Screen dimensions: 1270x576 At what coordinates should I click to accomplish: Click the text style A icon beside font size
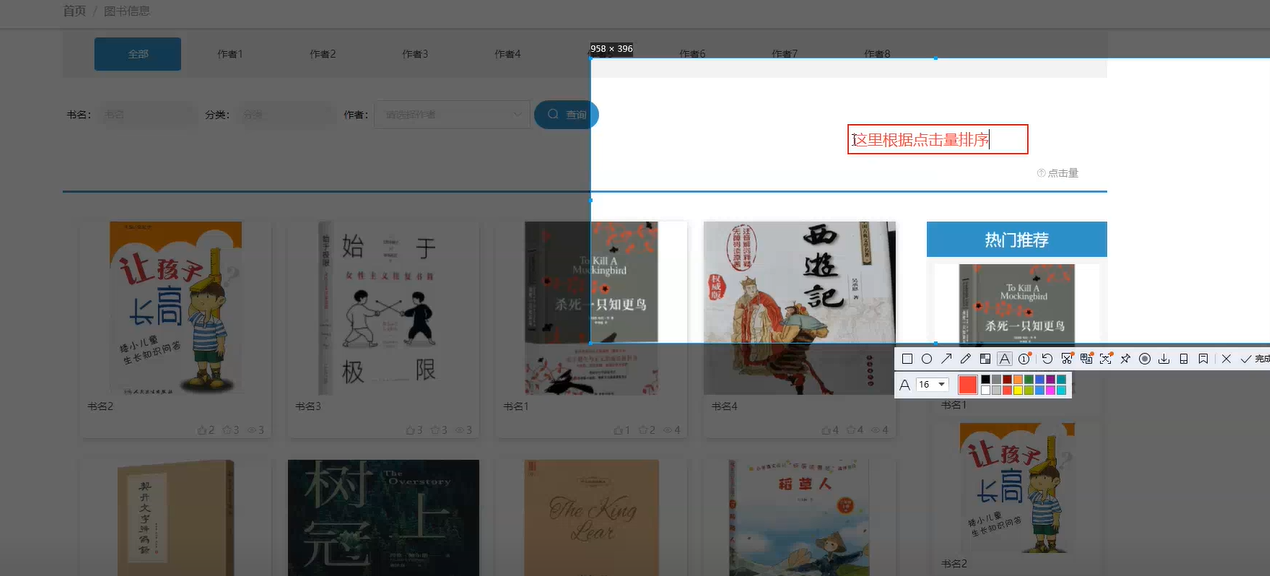(904, 385)
